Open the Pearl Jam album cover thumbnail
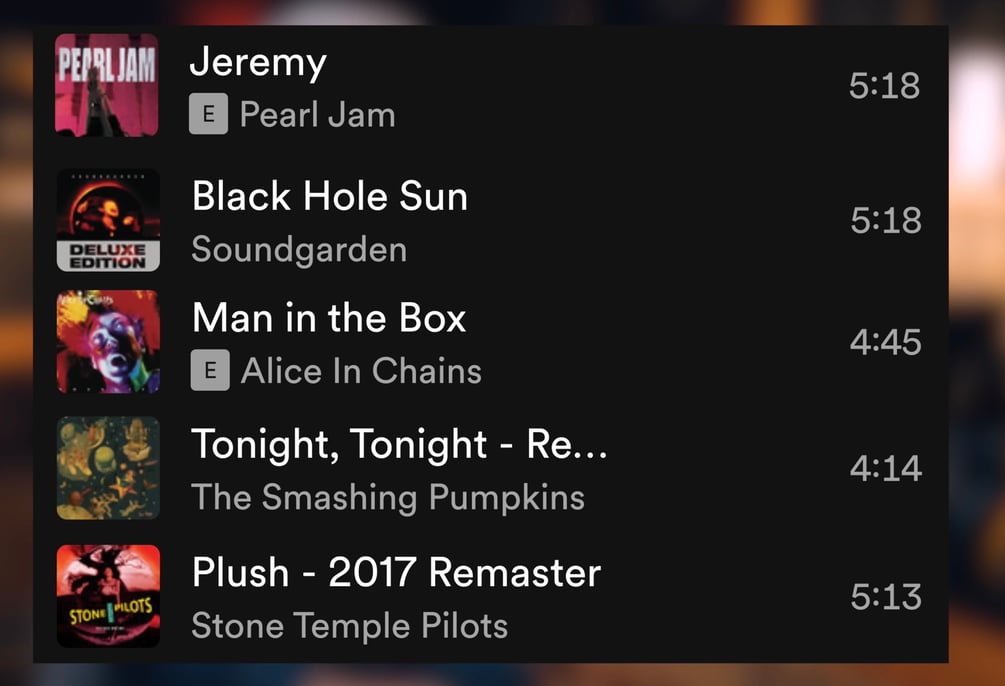 click(106, 85)
